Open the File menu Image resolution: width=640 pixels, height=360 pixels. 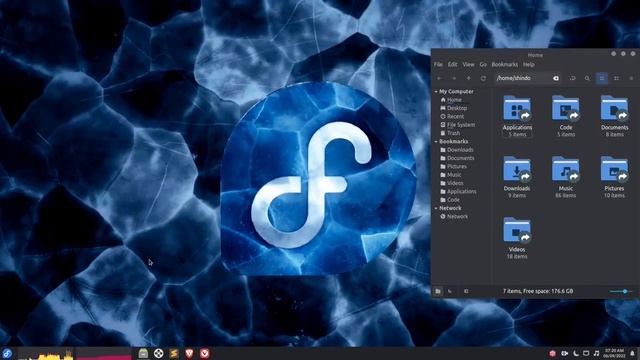(438, 64)
